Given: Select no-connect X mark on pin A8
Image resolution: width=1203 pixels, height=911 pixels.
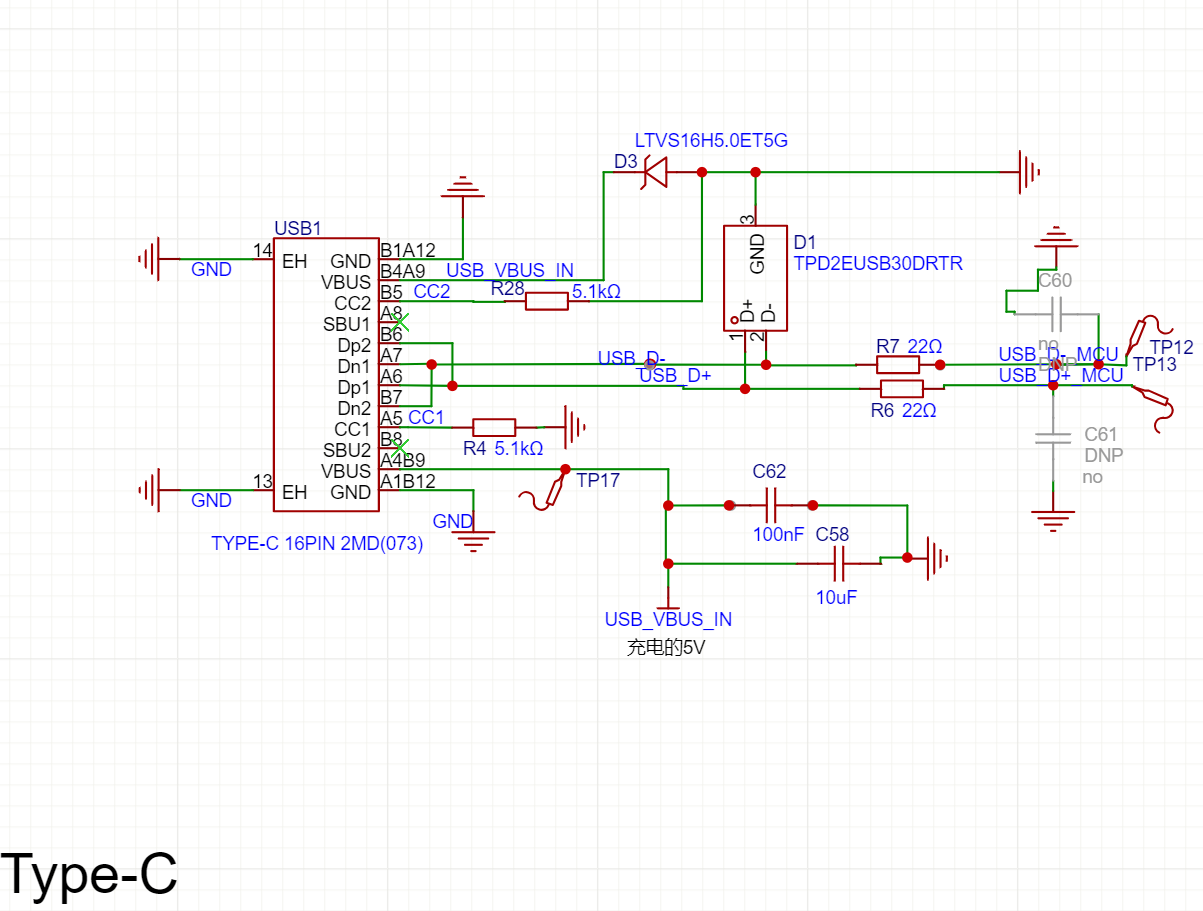Looking at the screenshot, I should point(399,323).
